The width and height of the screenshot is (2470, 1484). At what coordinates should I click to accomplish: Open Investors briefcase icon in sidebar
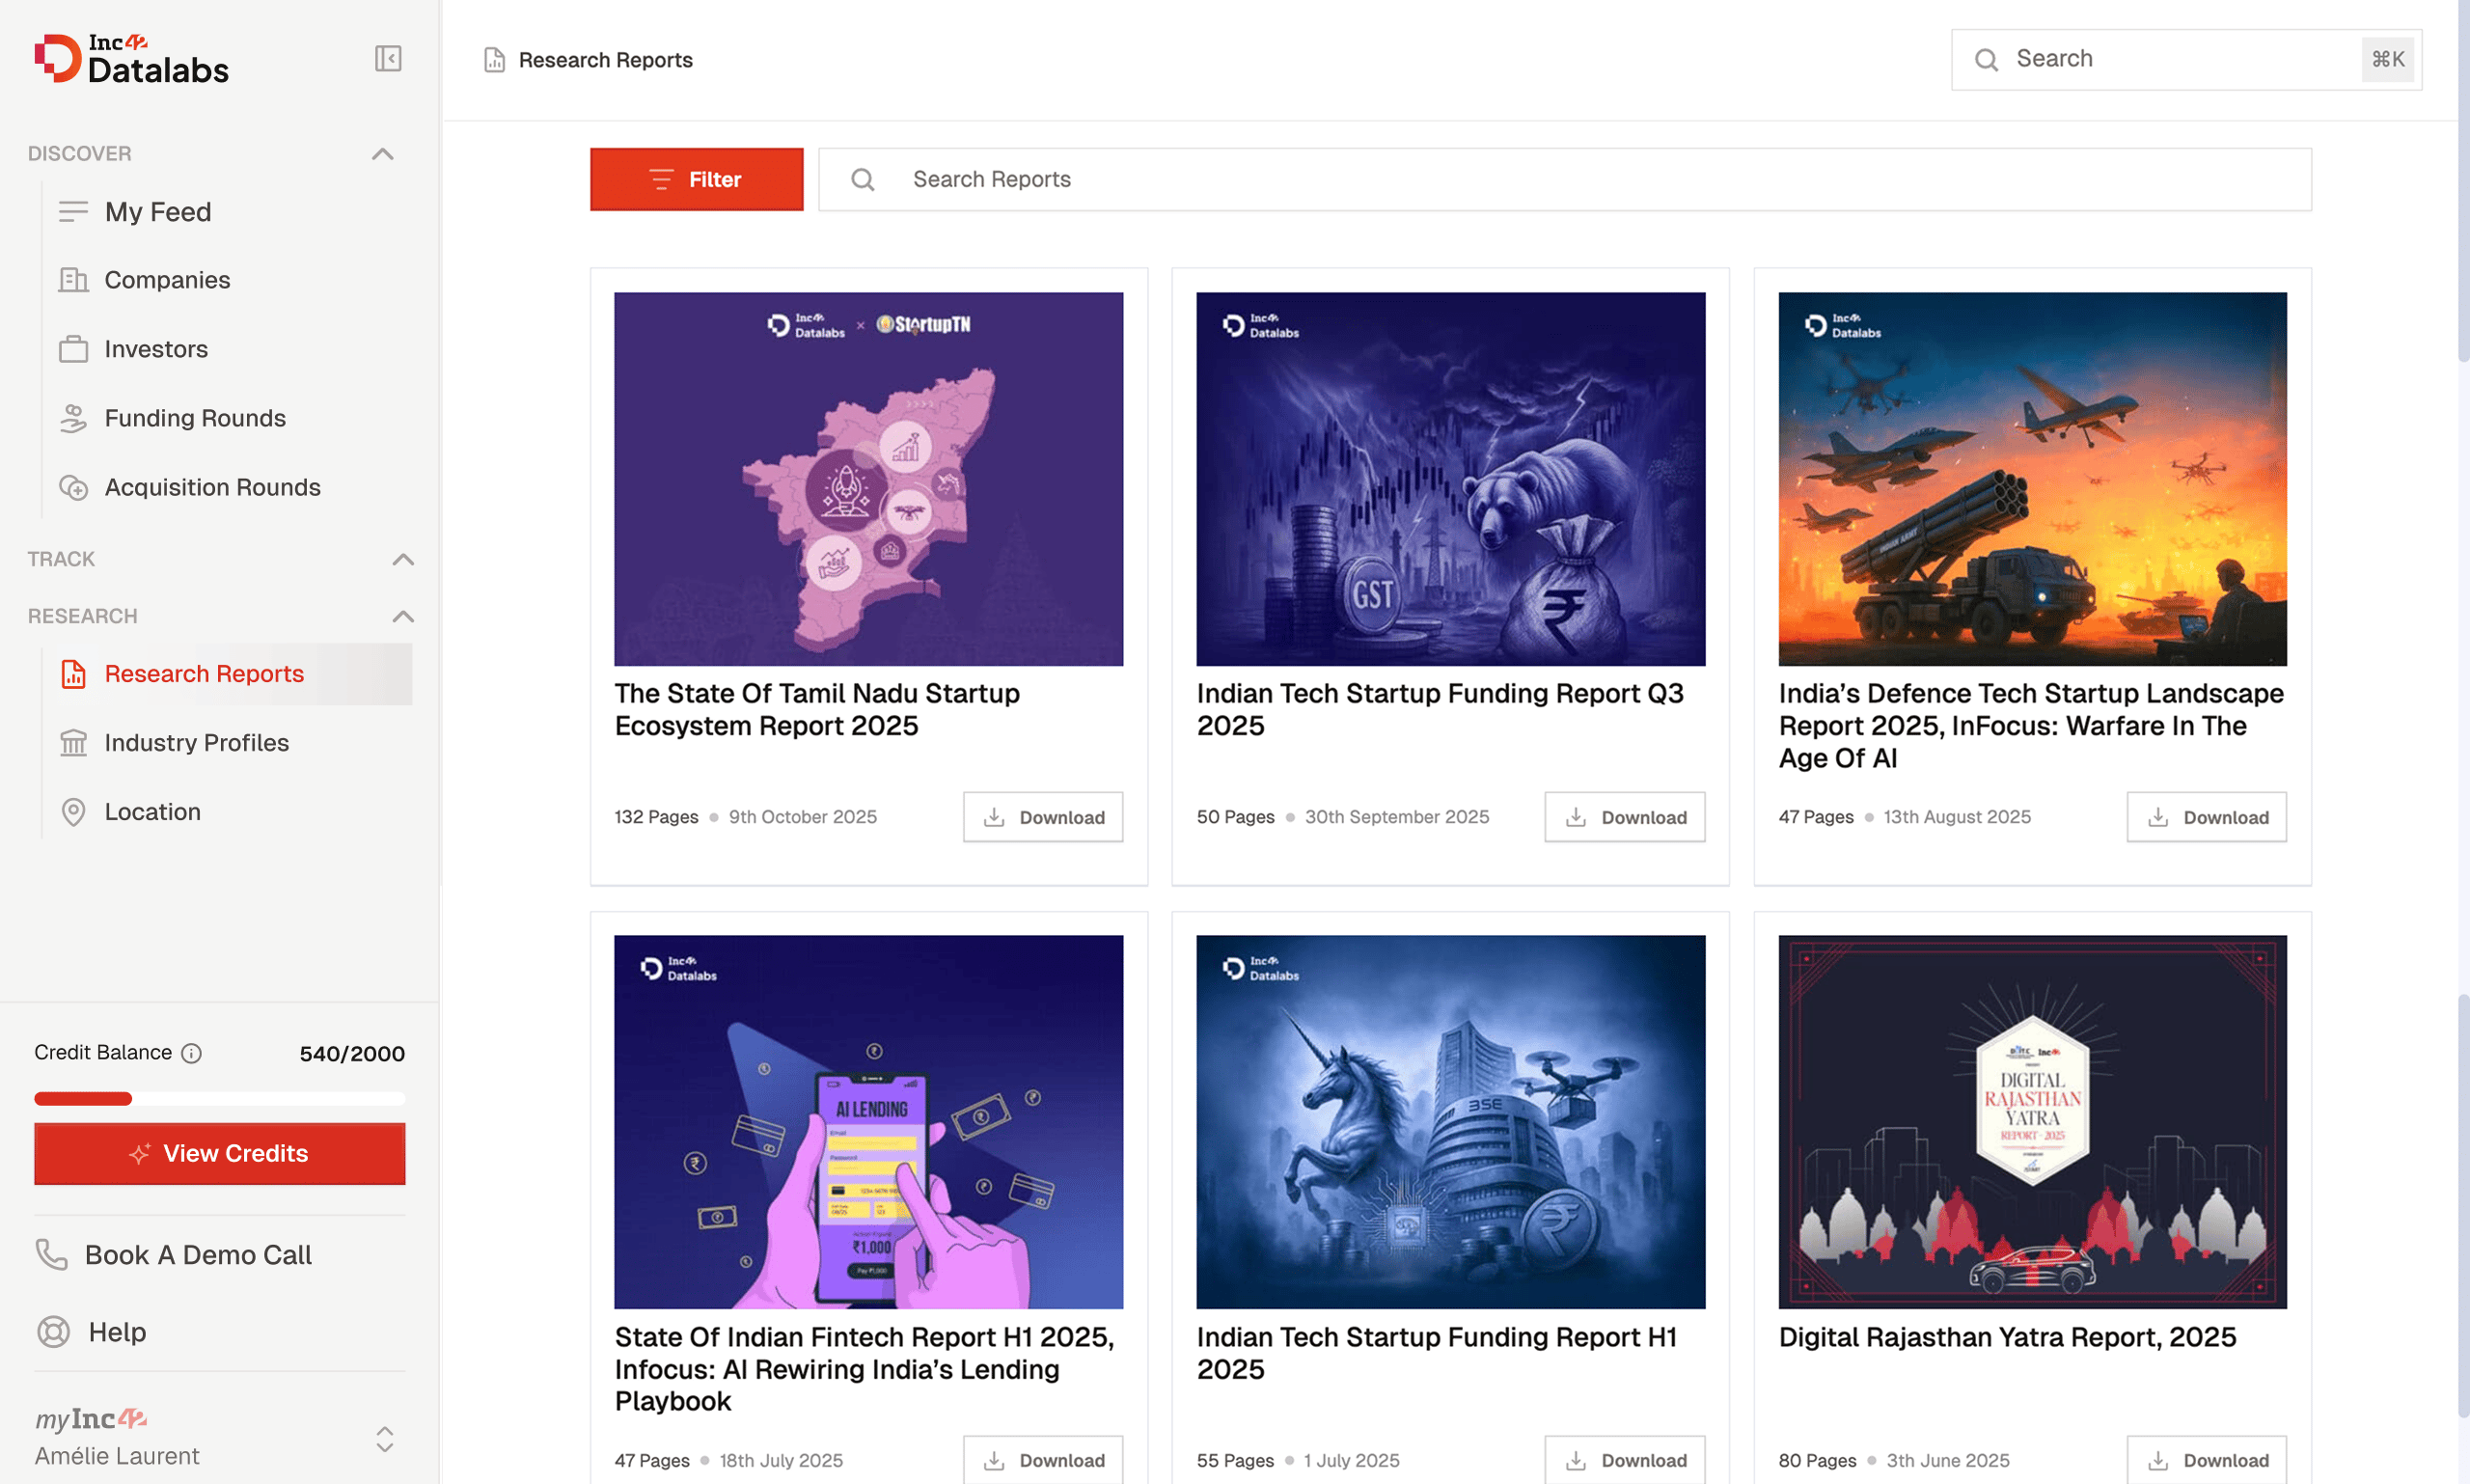click(73, 349)
